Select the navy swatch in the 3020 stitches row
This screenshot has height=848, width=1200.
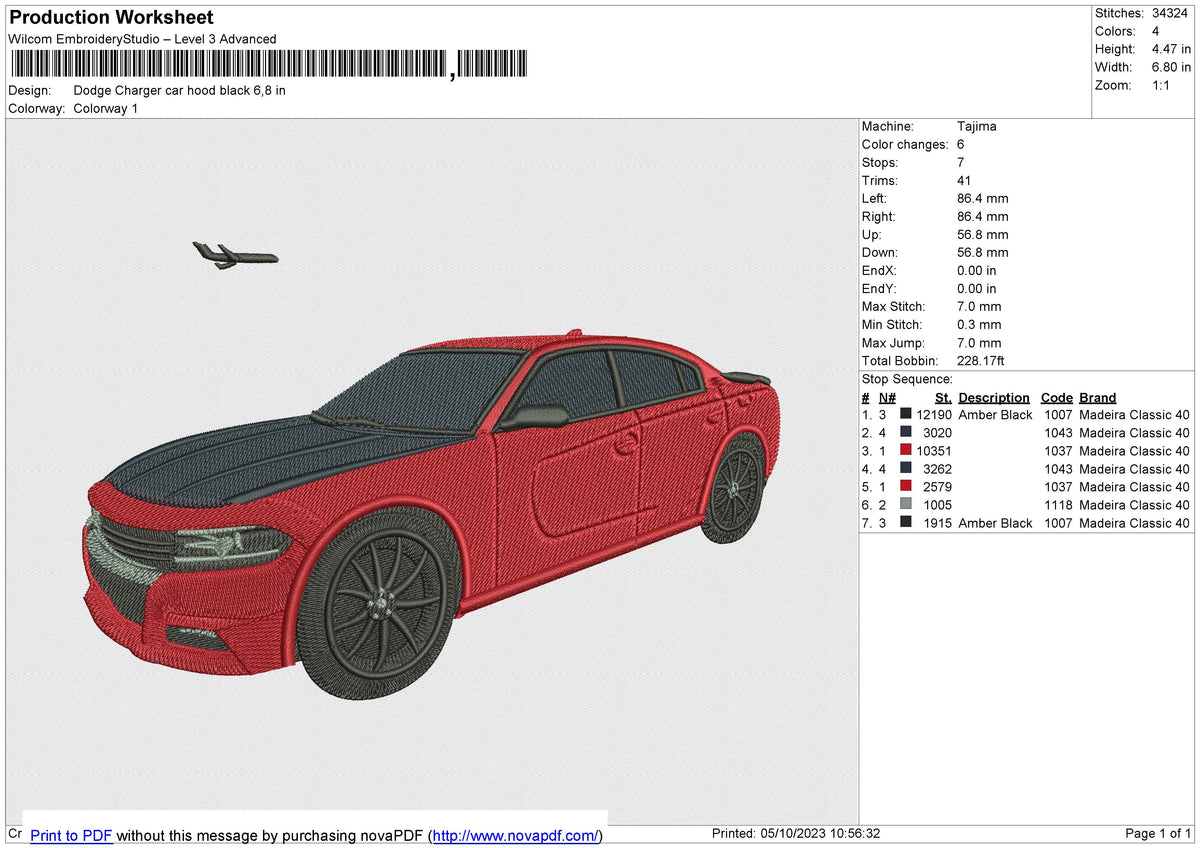coord(905,433)
